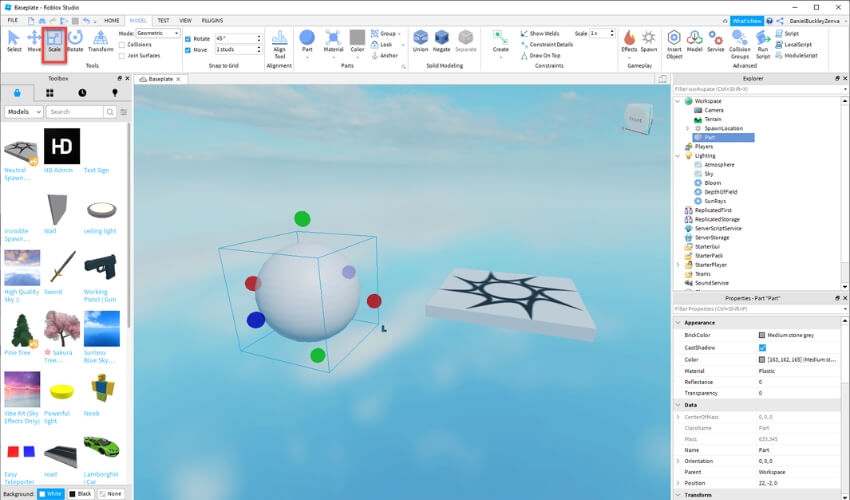This screenshot has height=500, width=850.
Task: Toggle the Collisions checkbox
Action: 122,44
